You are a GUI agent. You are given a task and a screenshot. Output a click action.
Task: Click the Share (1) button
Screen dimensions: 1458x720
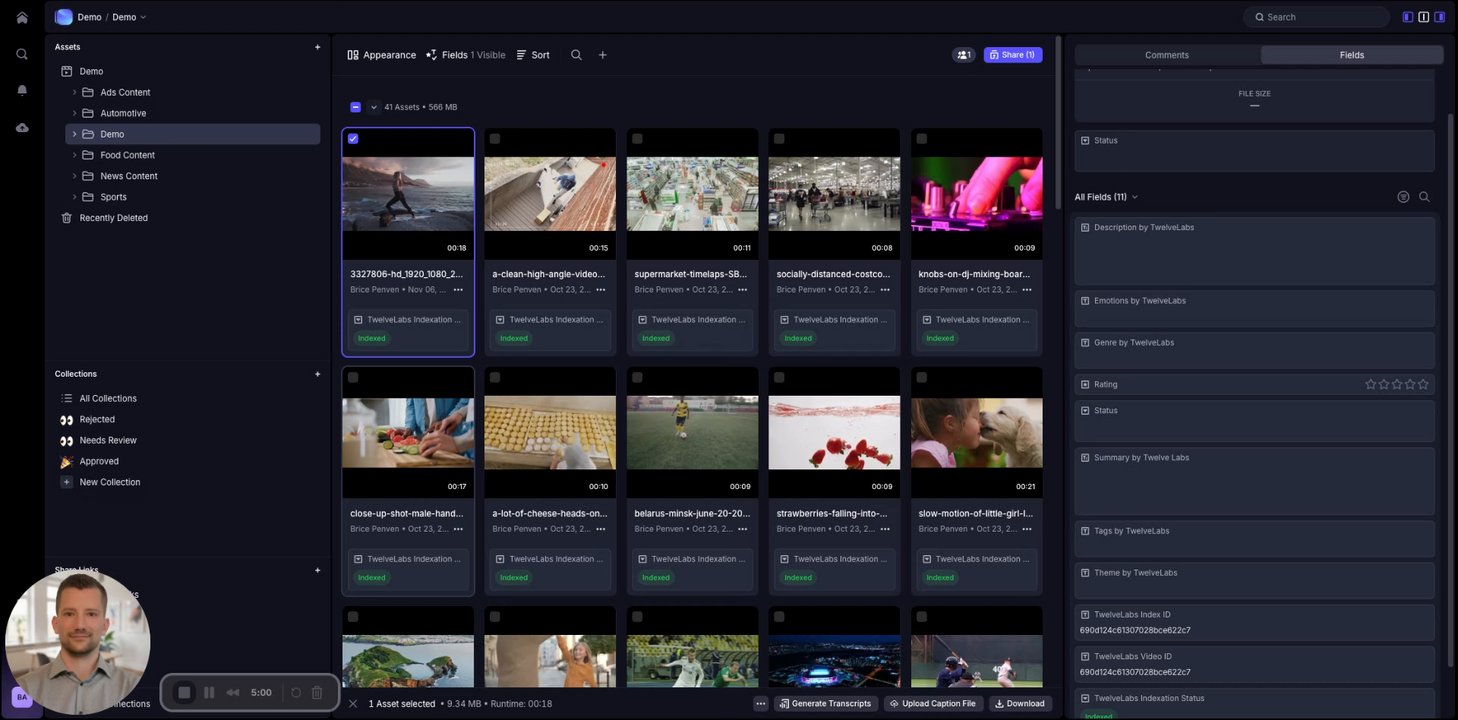[1013, 55]
